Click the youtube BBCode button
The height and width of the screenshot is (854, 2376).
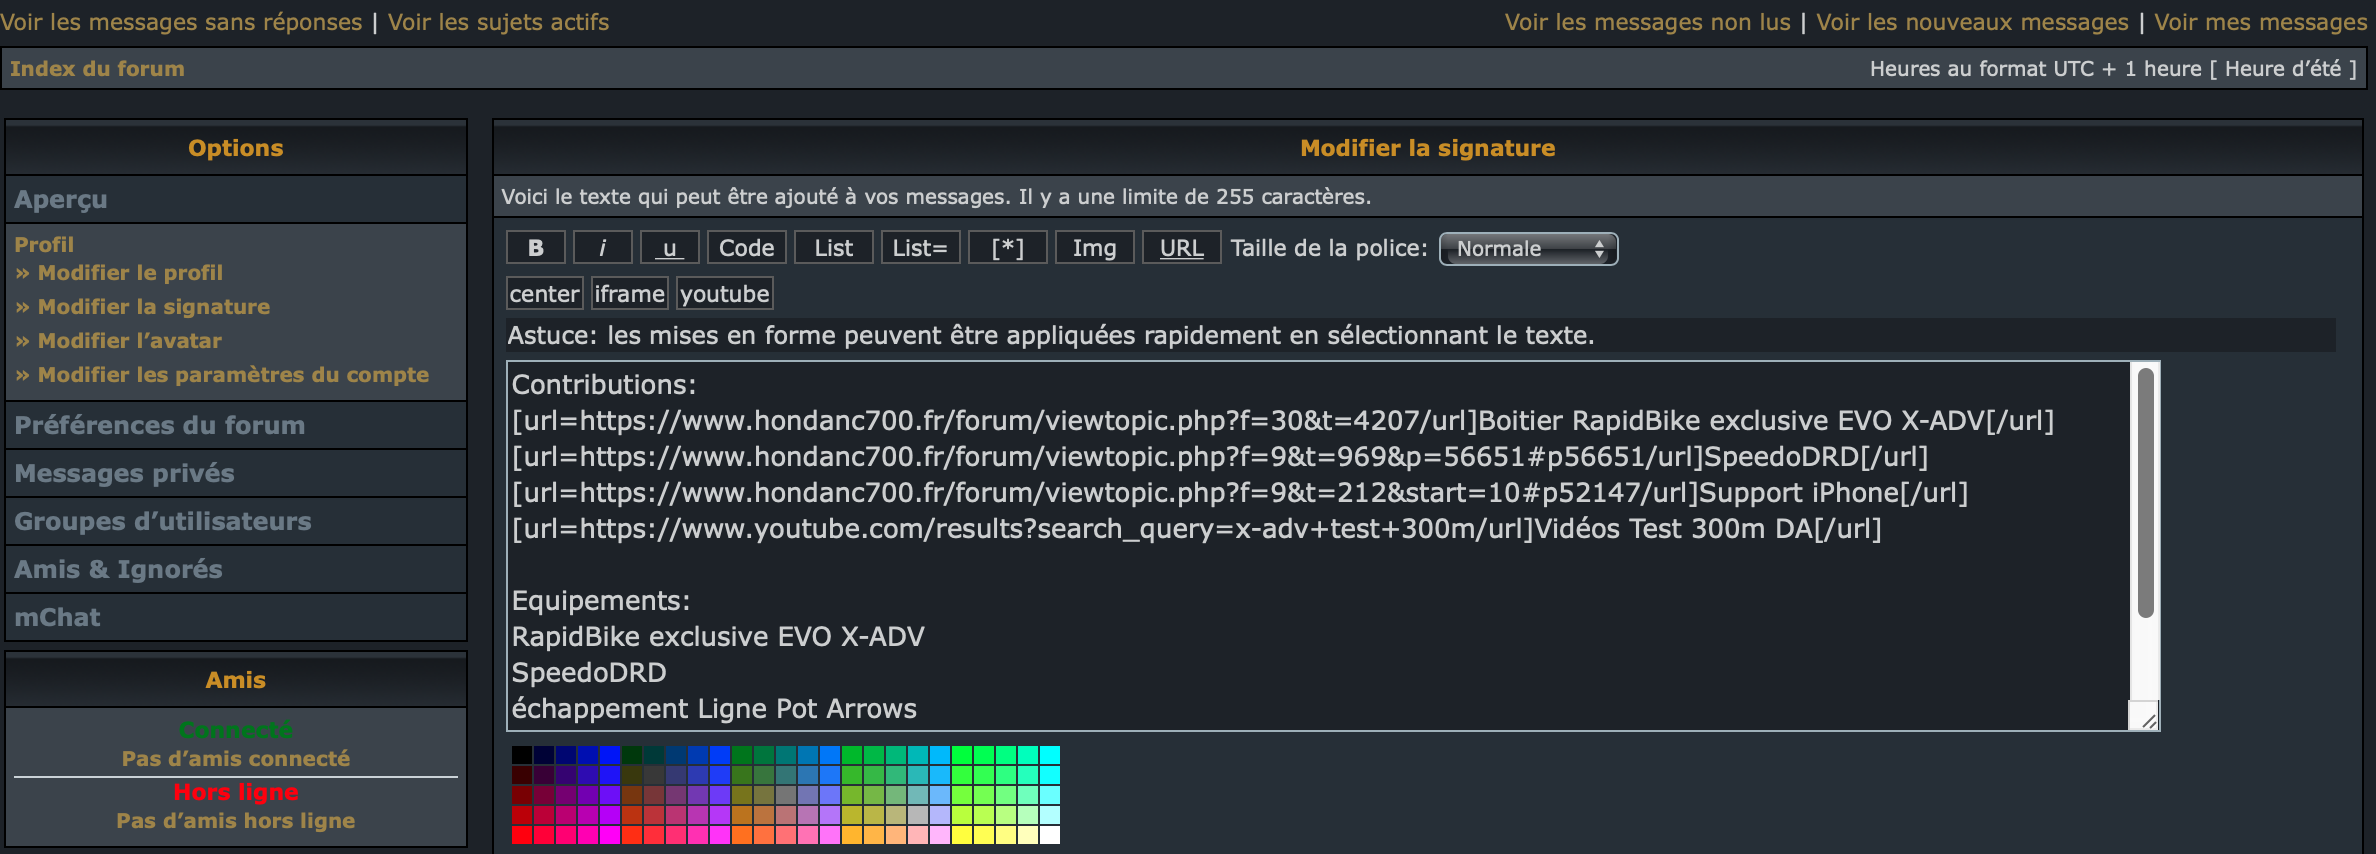tap(724, 294)
